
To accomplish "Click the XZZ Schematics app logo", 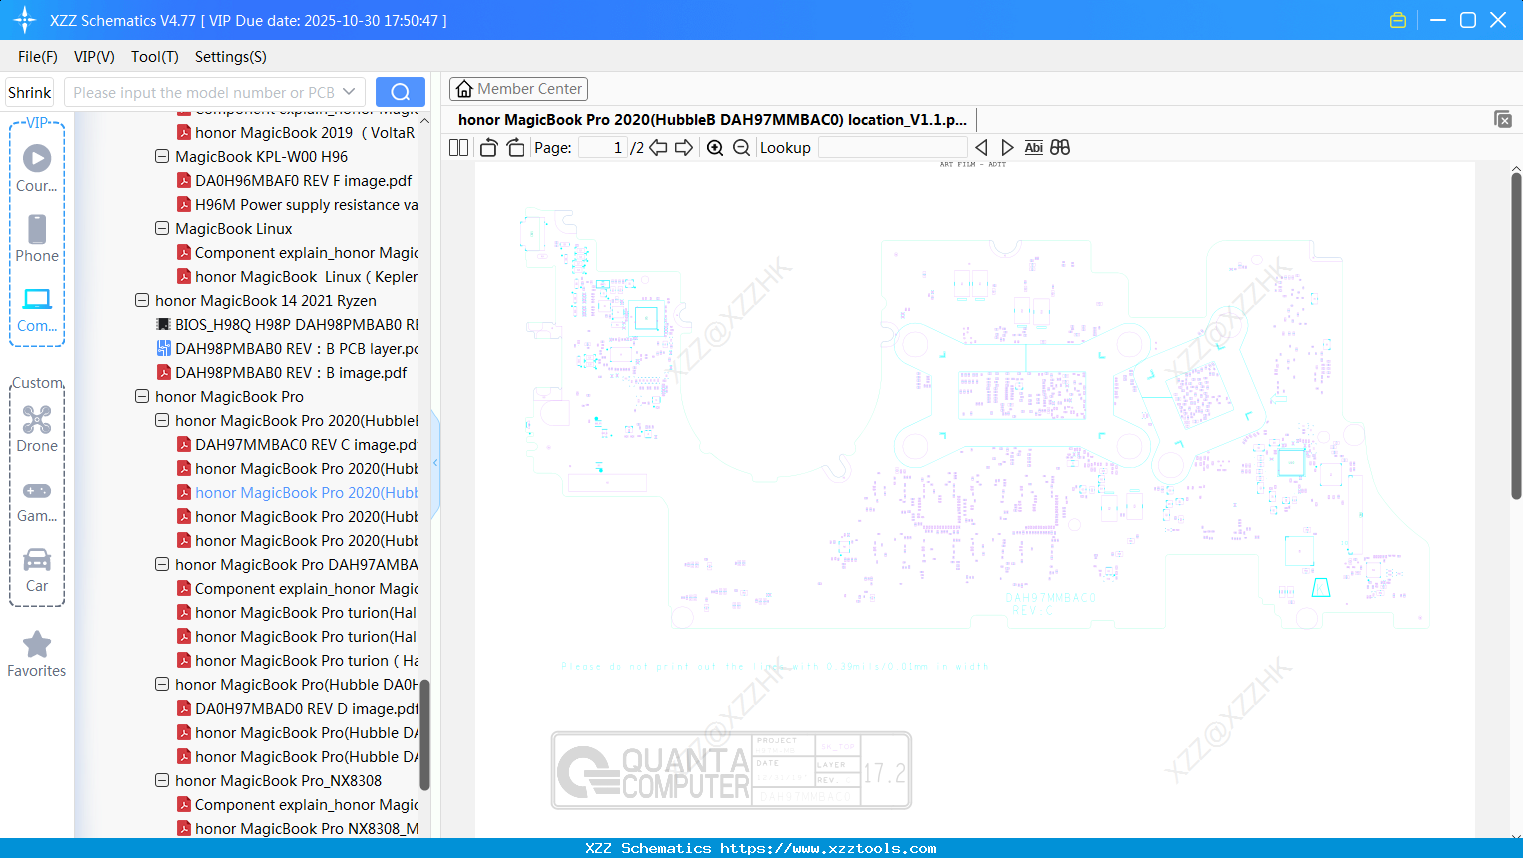I will click(x=25, y=20).
